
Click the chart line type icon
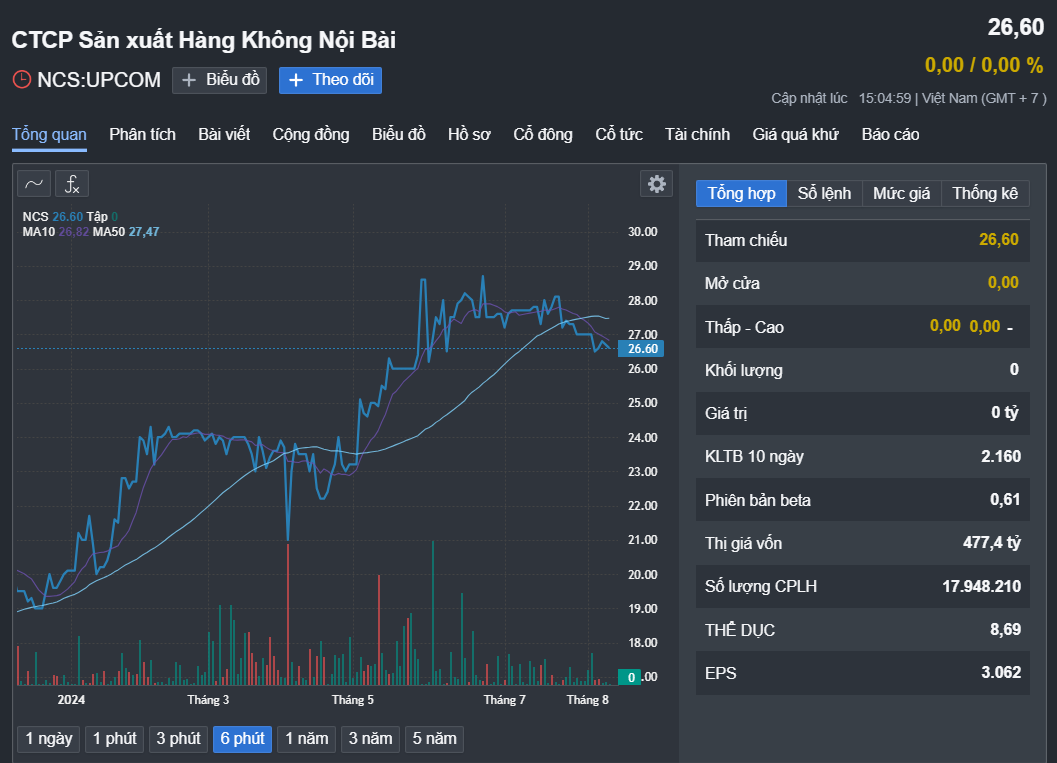tap(34, 183)
